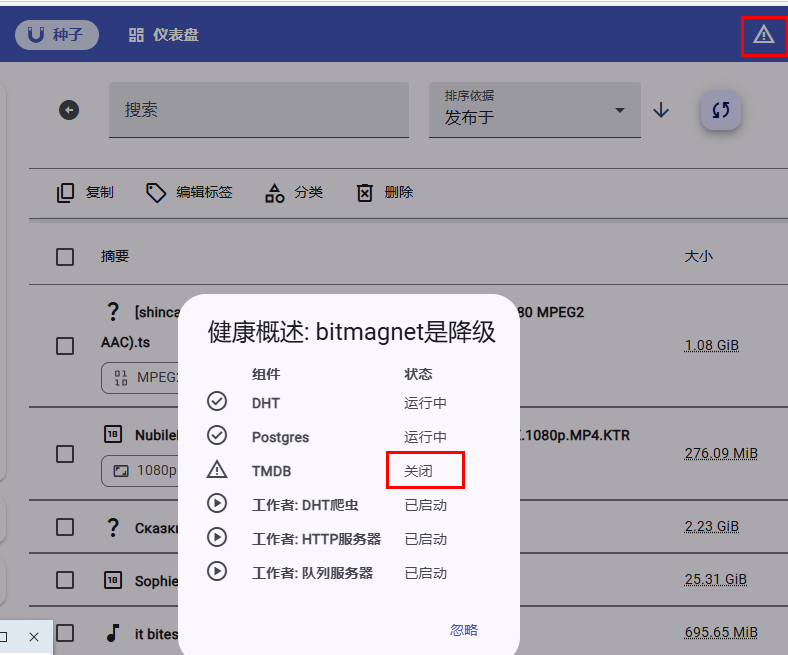Image resolution: width=788 pixels, height=655 pixels.
Task: Click the 25.31 GiB size value
Action: pyautogui.click(x=716, y=580)
